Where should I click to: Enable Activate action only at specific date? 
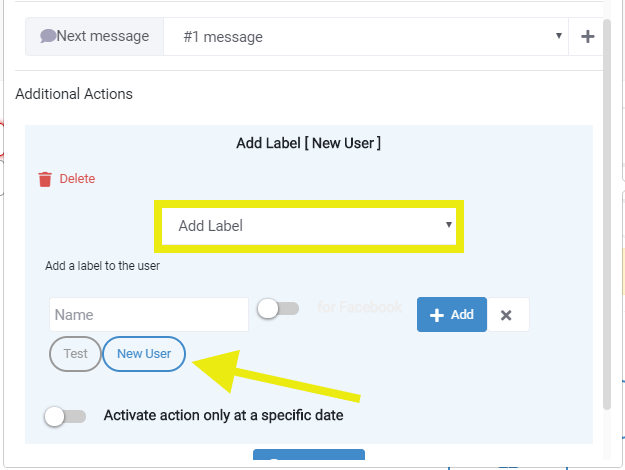click(x=65, y=416)
